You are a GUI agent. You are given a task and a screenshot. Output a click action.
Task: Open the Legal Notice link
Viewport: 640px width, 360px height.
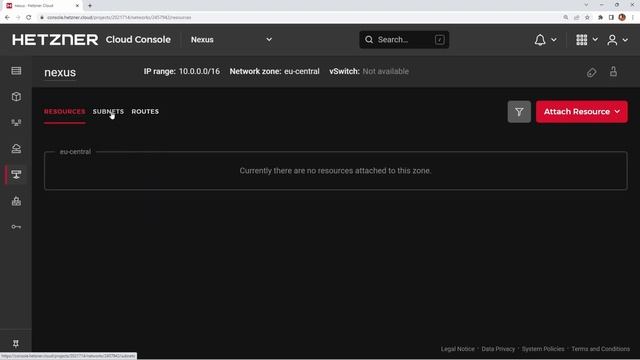point(458,349)
